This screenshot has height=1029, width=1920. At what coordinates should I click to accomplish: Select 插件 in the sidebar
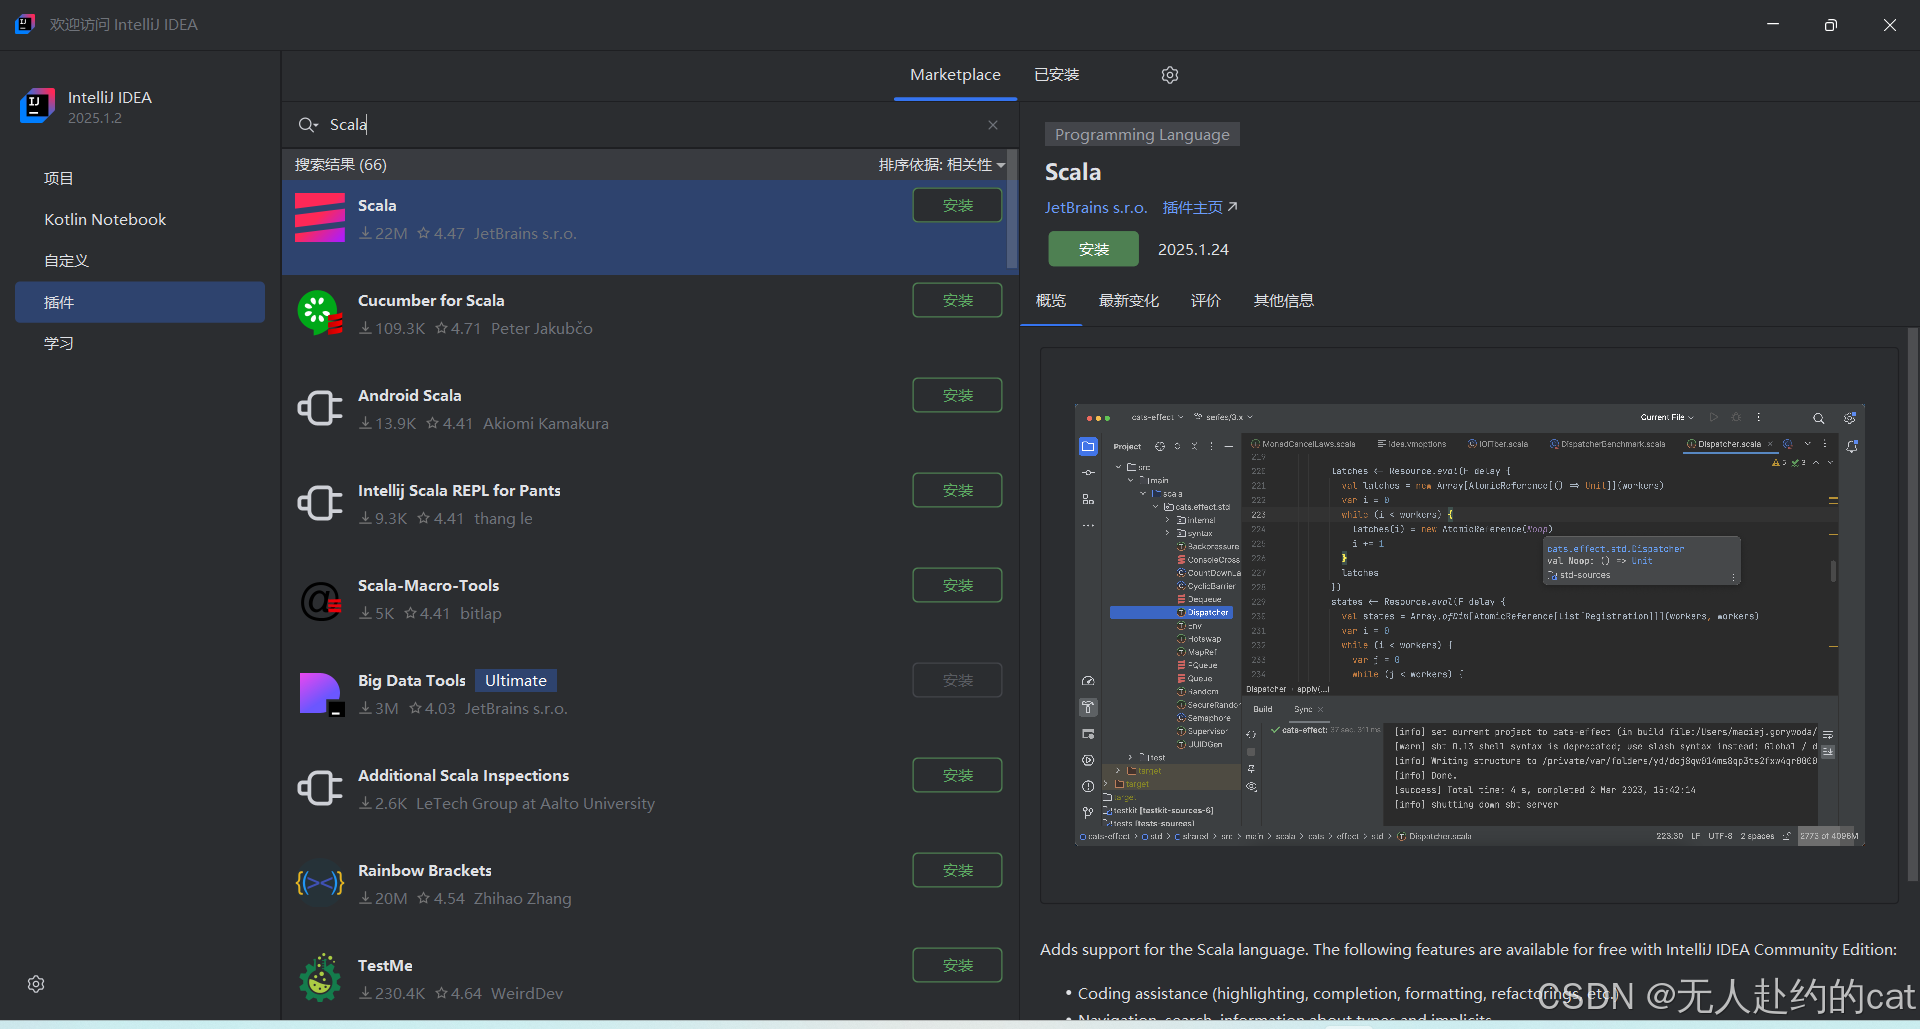pyautogui.click(x=140, y=302)
